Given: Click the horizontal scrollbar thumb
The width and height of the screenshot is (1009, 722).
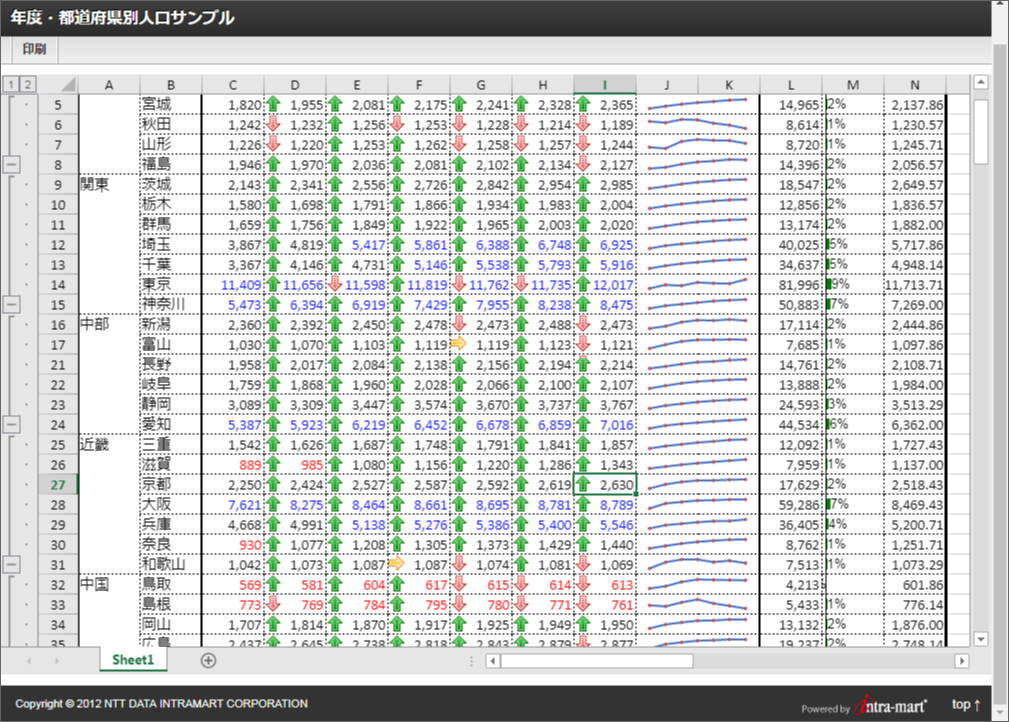Looking at the screenshot, I should (x=597, y=661).
